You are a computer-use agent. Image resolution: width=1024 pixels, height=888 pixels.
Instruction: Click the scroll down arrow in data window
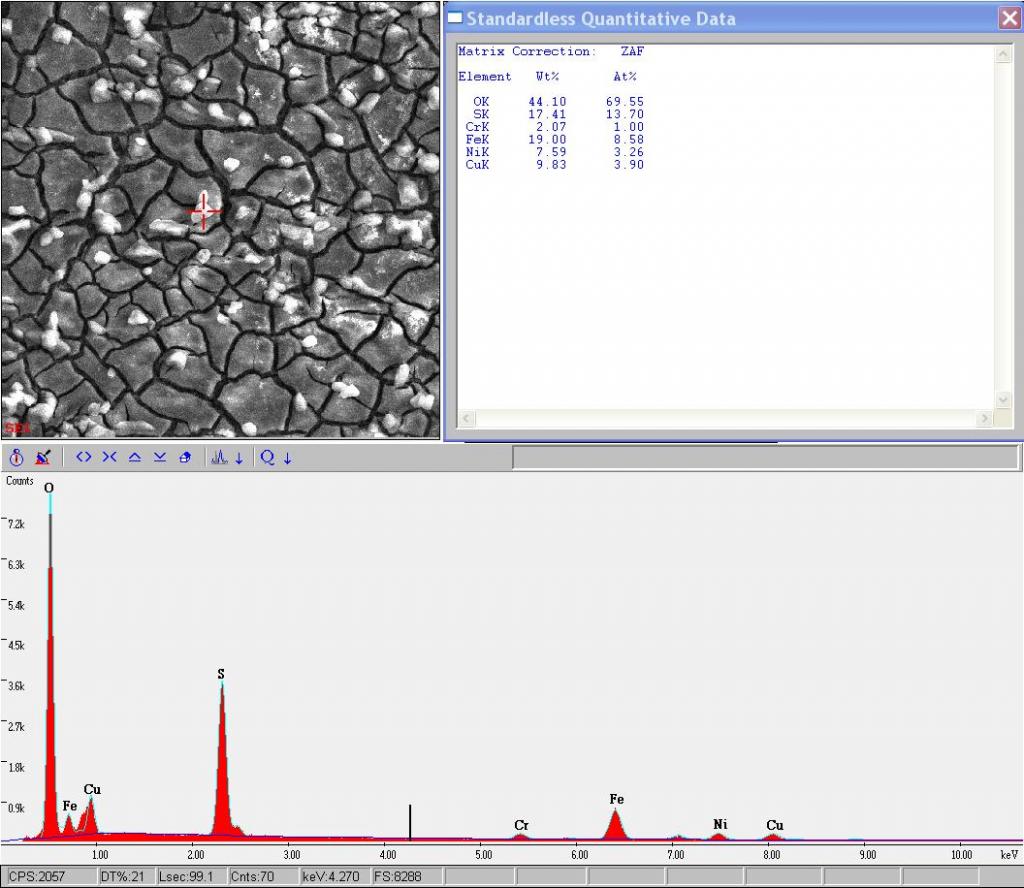[1005, 398]
